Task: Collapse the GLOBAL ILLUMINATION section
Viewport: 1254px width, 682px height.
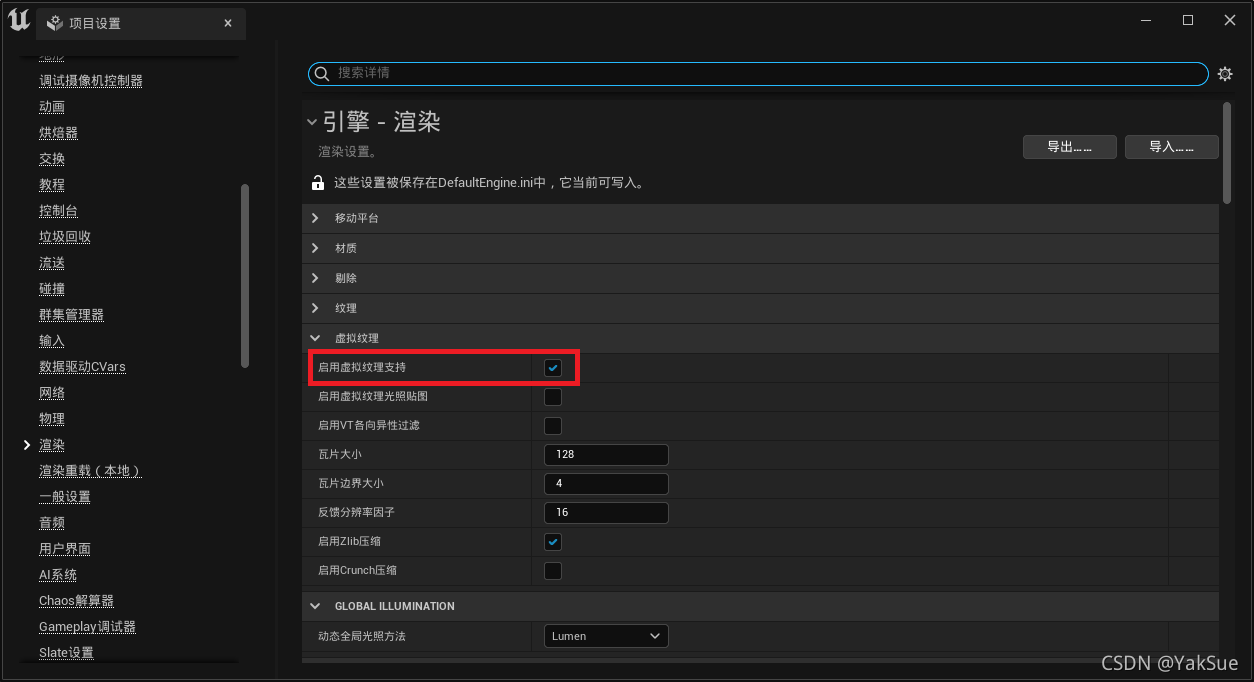Action: (315, 605)
